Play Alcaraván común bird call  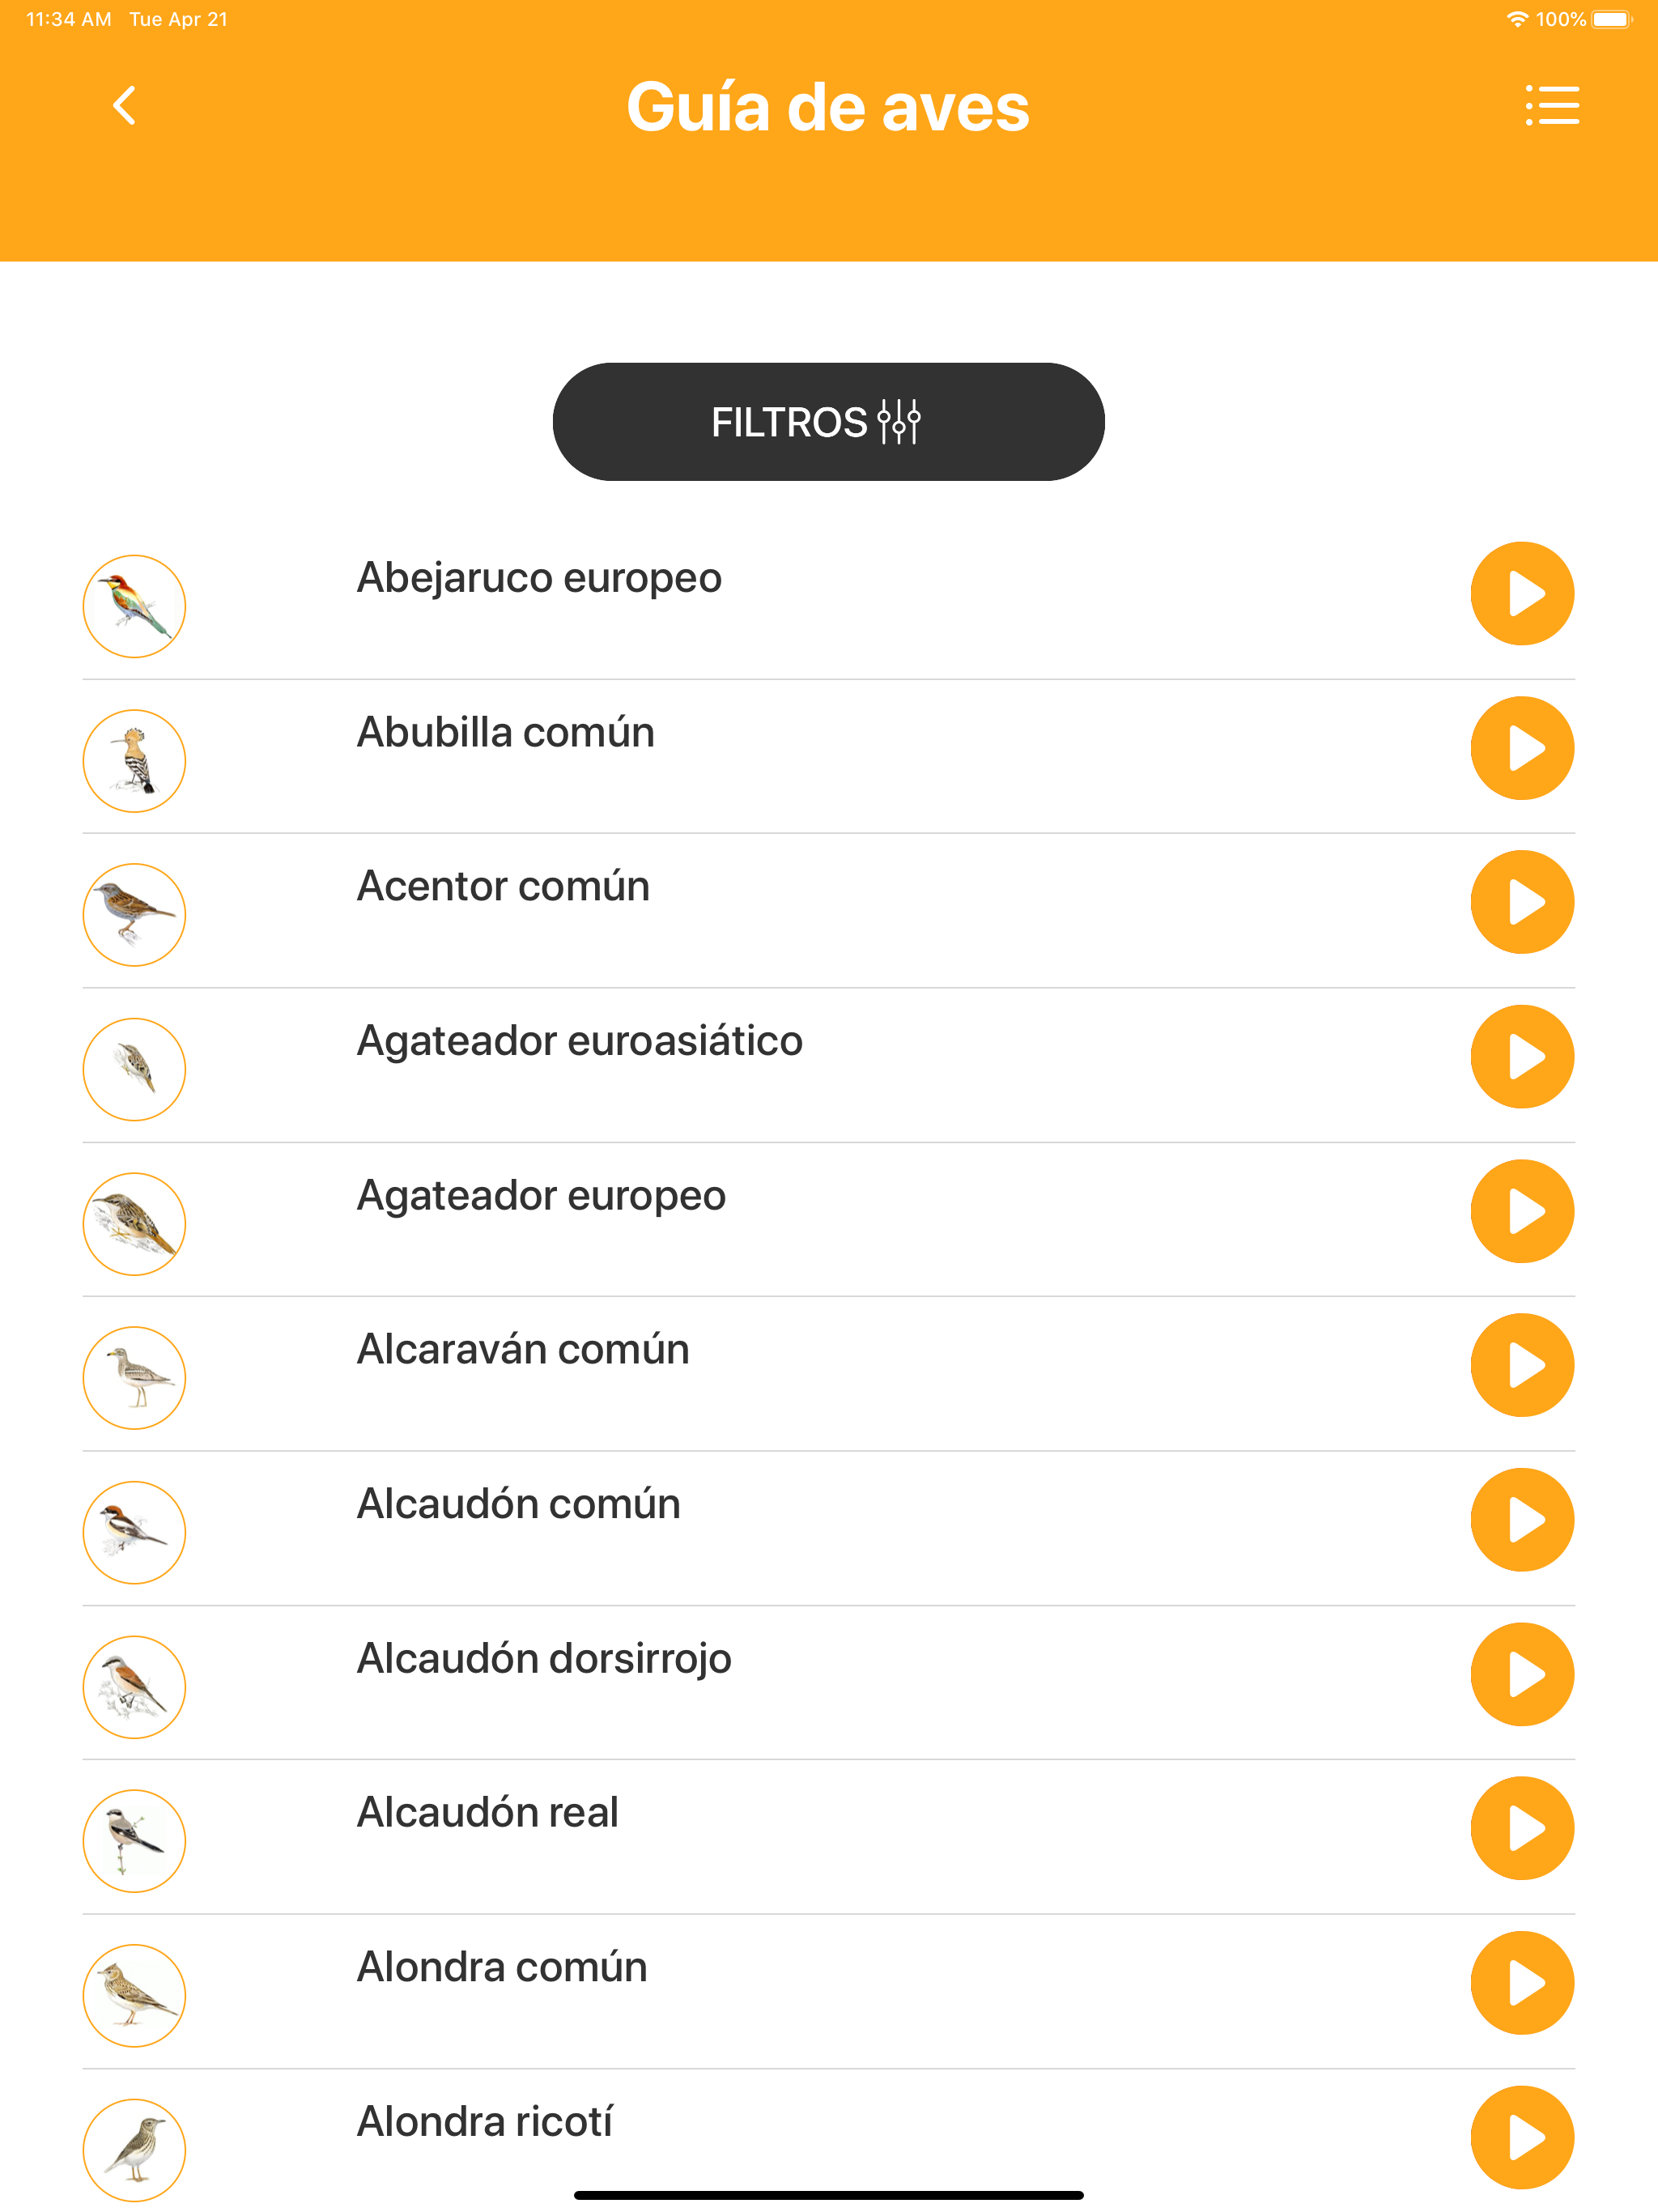click(1522, 1365)
